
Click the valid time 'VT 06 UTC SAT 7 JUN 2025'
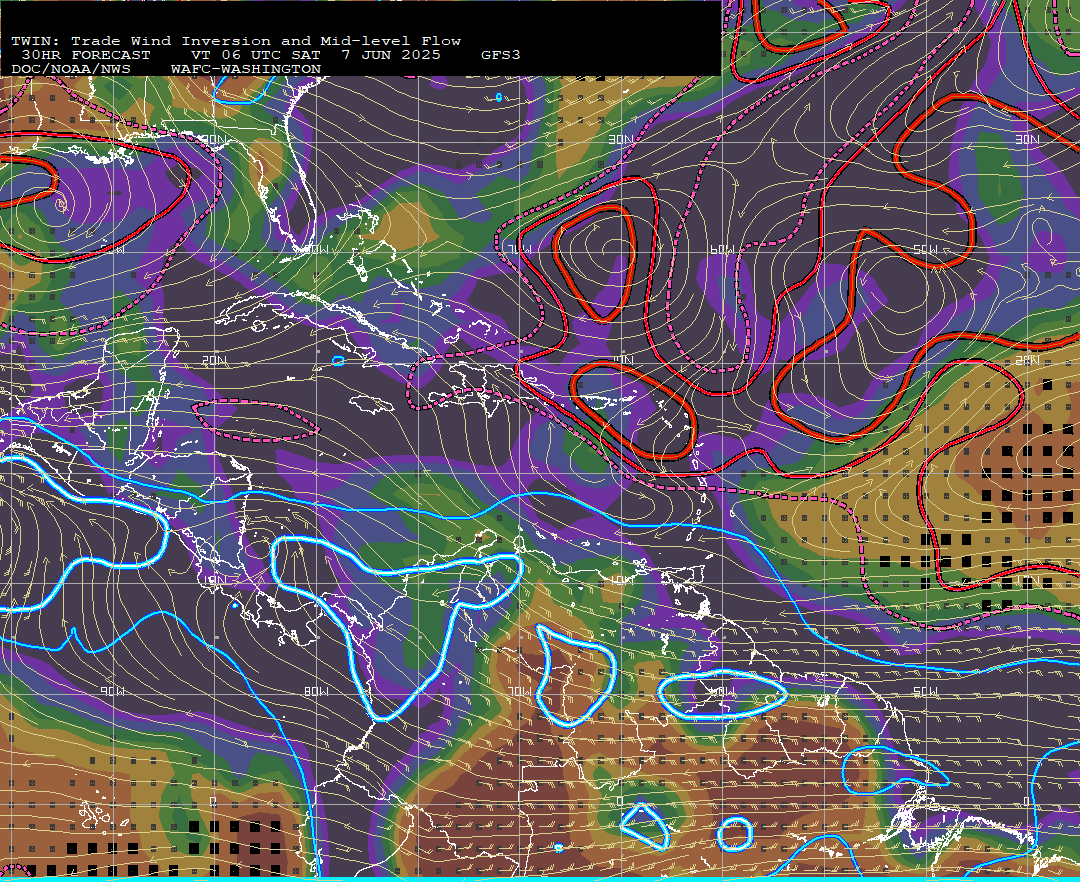pos(315,55)
